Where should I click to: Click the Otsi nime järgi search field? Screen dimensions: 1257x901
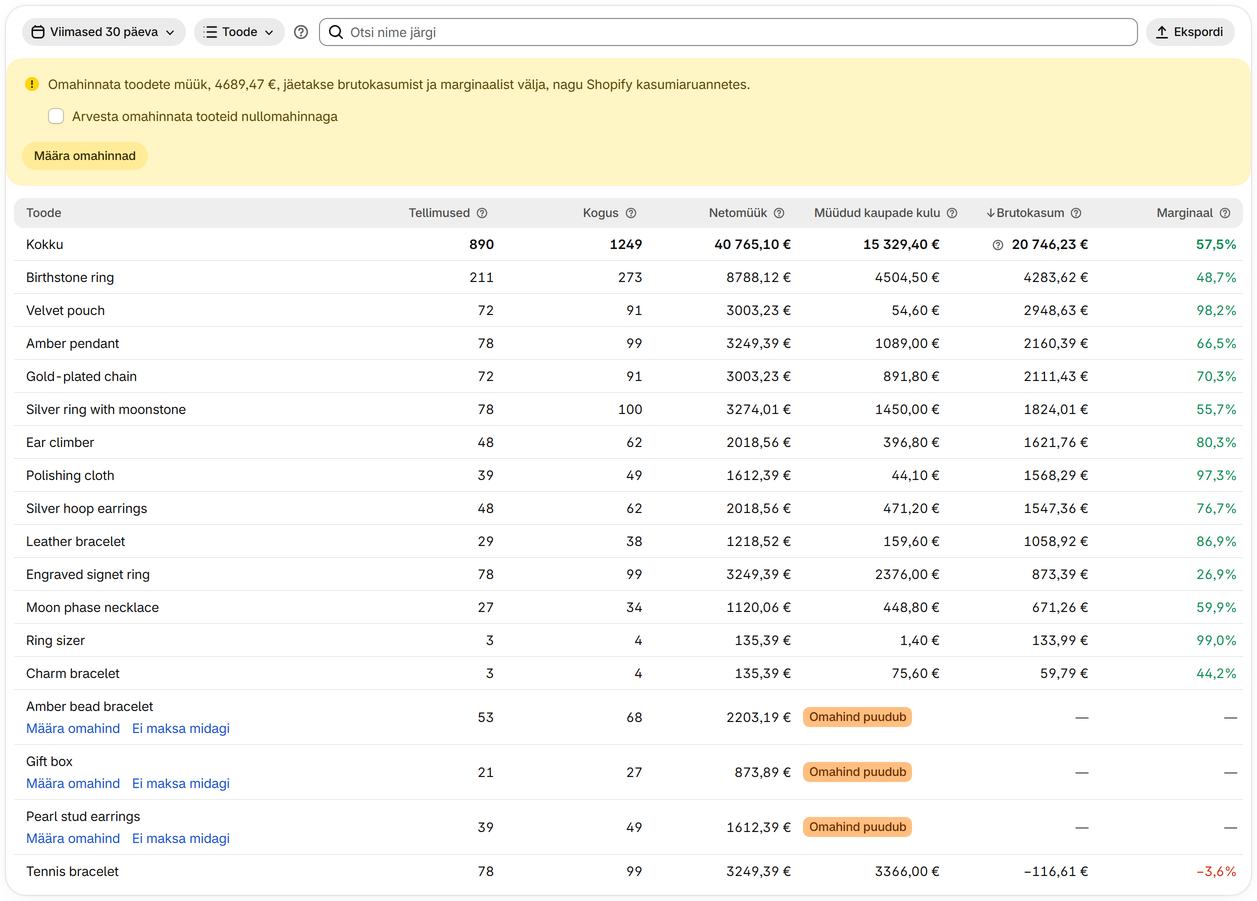pos(728,32)
